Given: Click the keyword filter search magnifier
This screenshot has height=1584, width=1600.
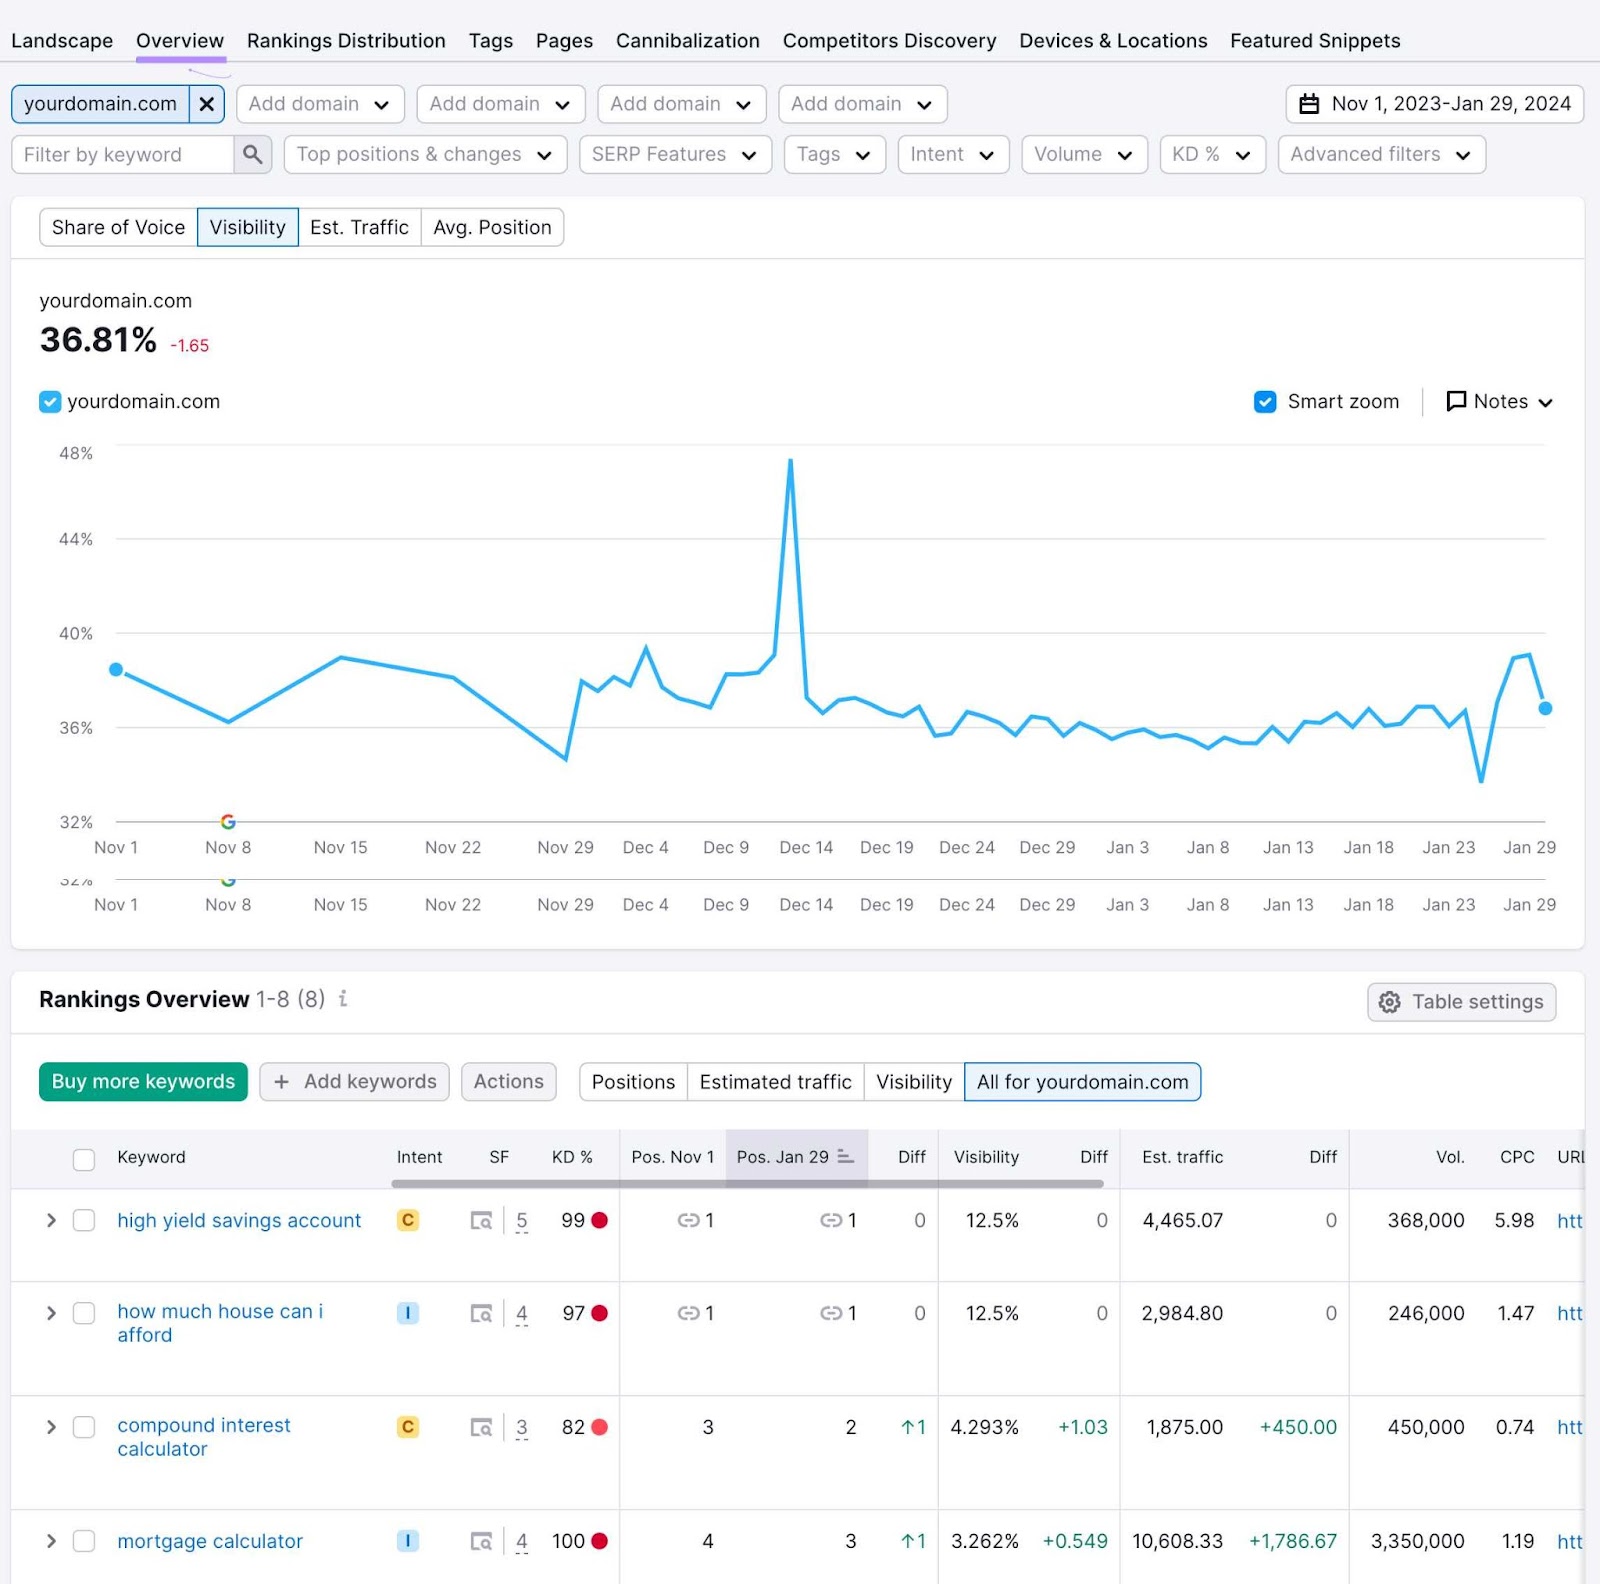Looking at the screenshot, I should click(253, 154).
